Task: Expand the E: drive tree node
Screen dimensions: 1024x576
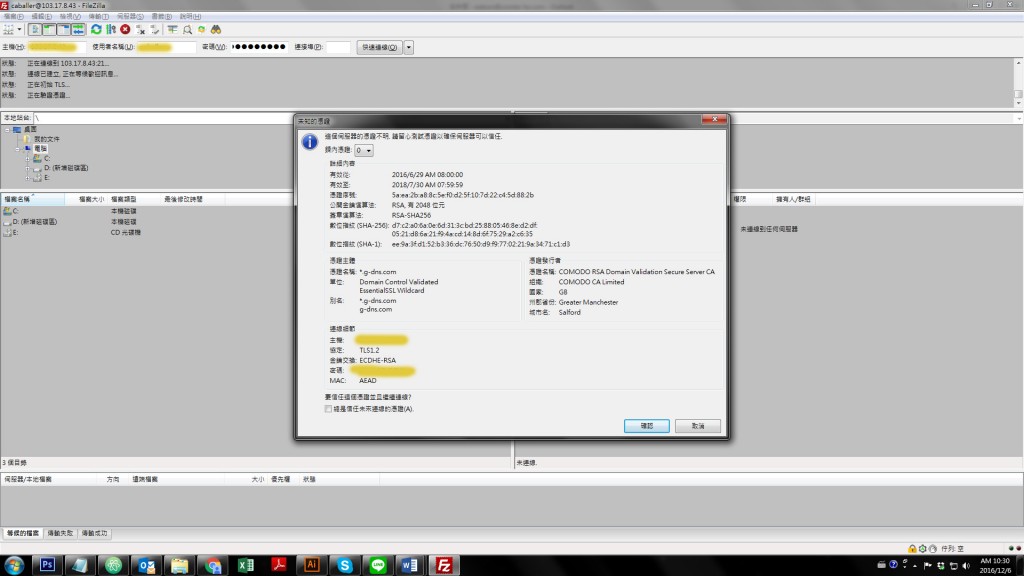Action: [x=27, y=178]
